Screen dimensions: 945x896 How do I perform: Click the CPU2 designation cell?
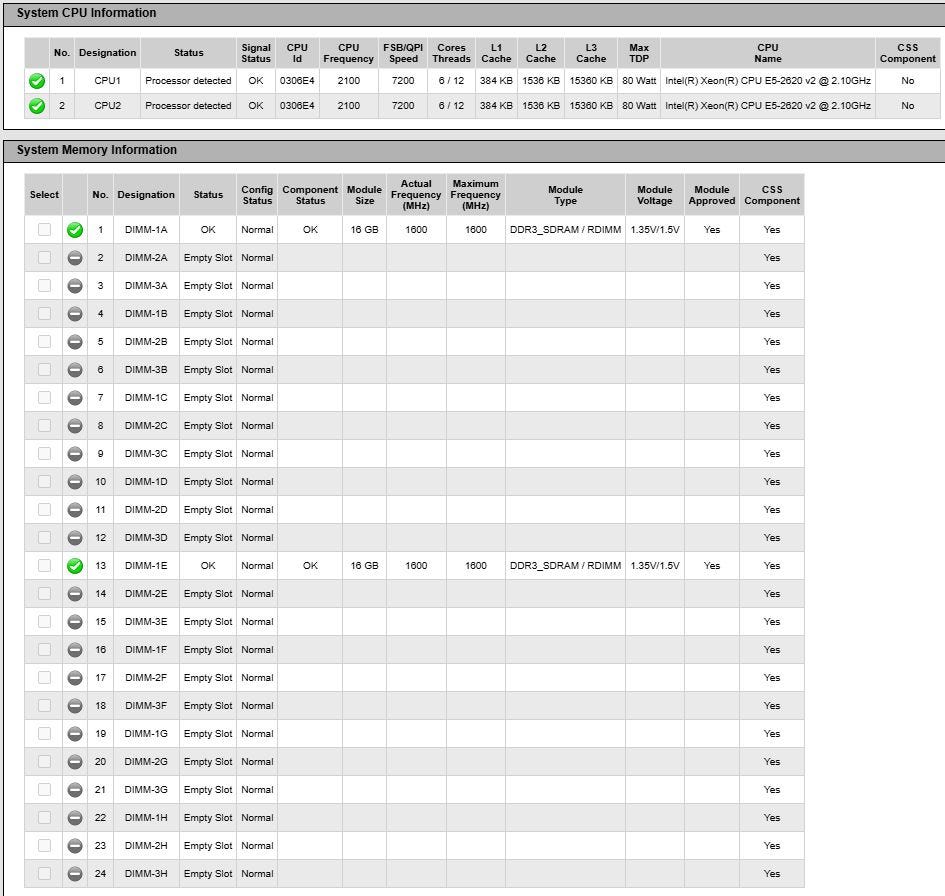click(107, 106)
